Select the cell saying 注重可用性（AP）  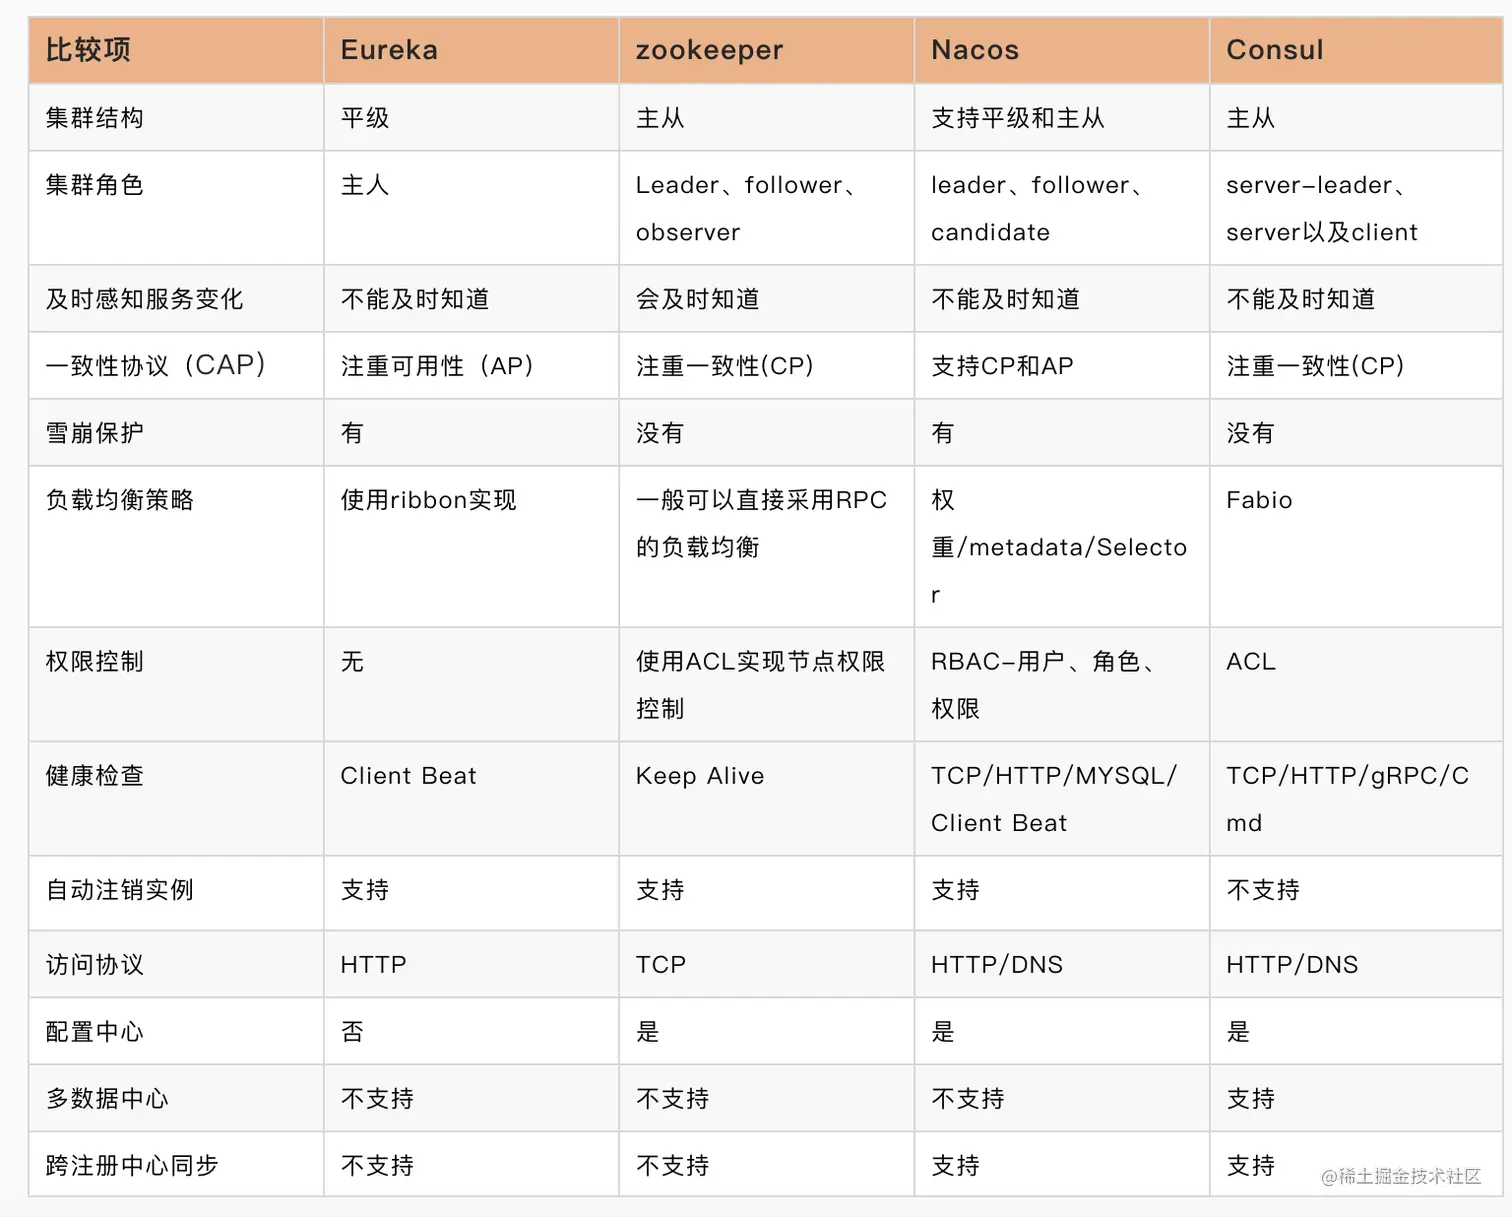[x=436, y=365]
